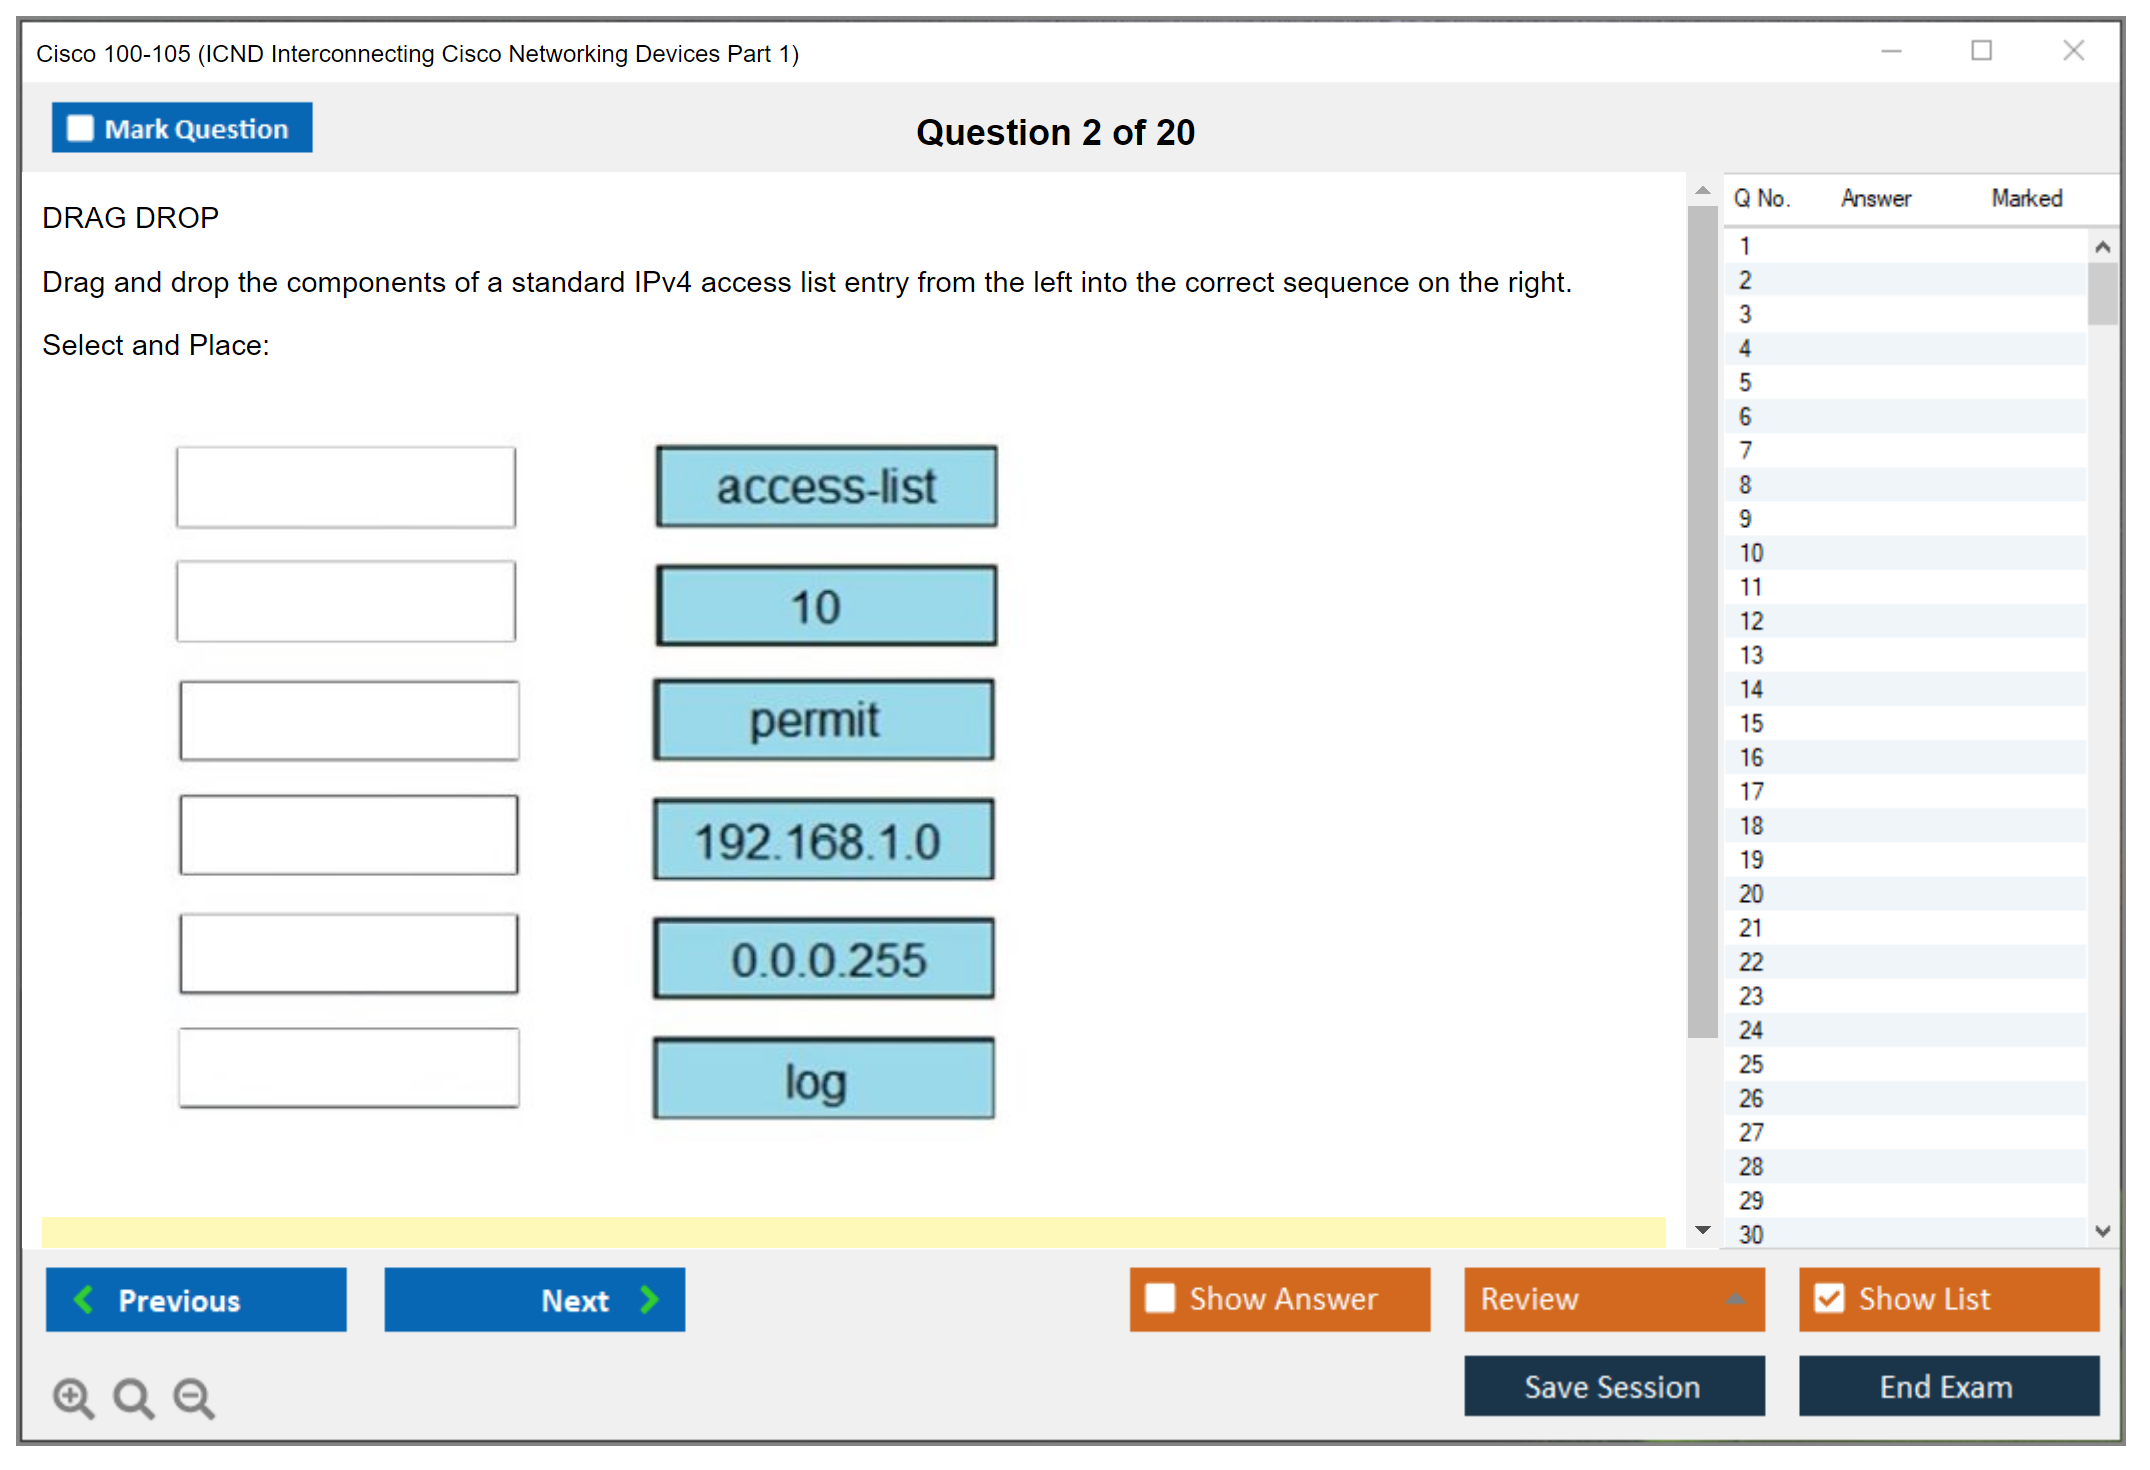
Task: Enable the Show Answer checkbox
Action: (x=1160, y=1298)
